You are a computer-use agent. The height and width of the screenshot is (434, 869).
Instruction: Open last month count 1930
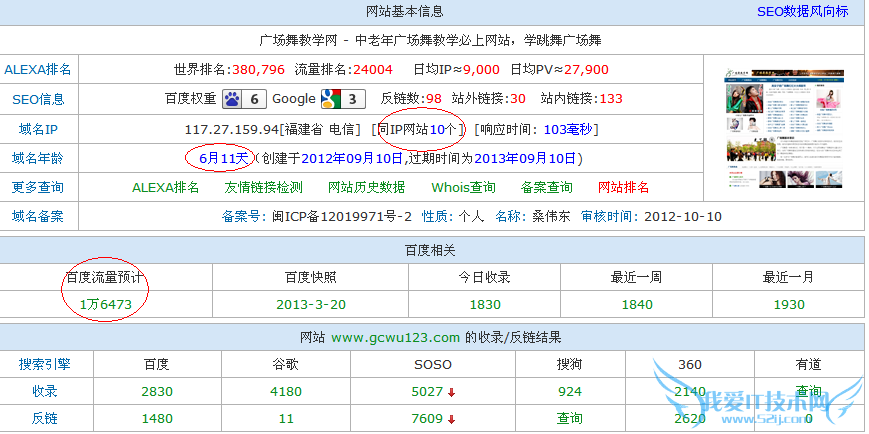point(789,304)
